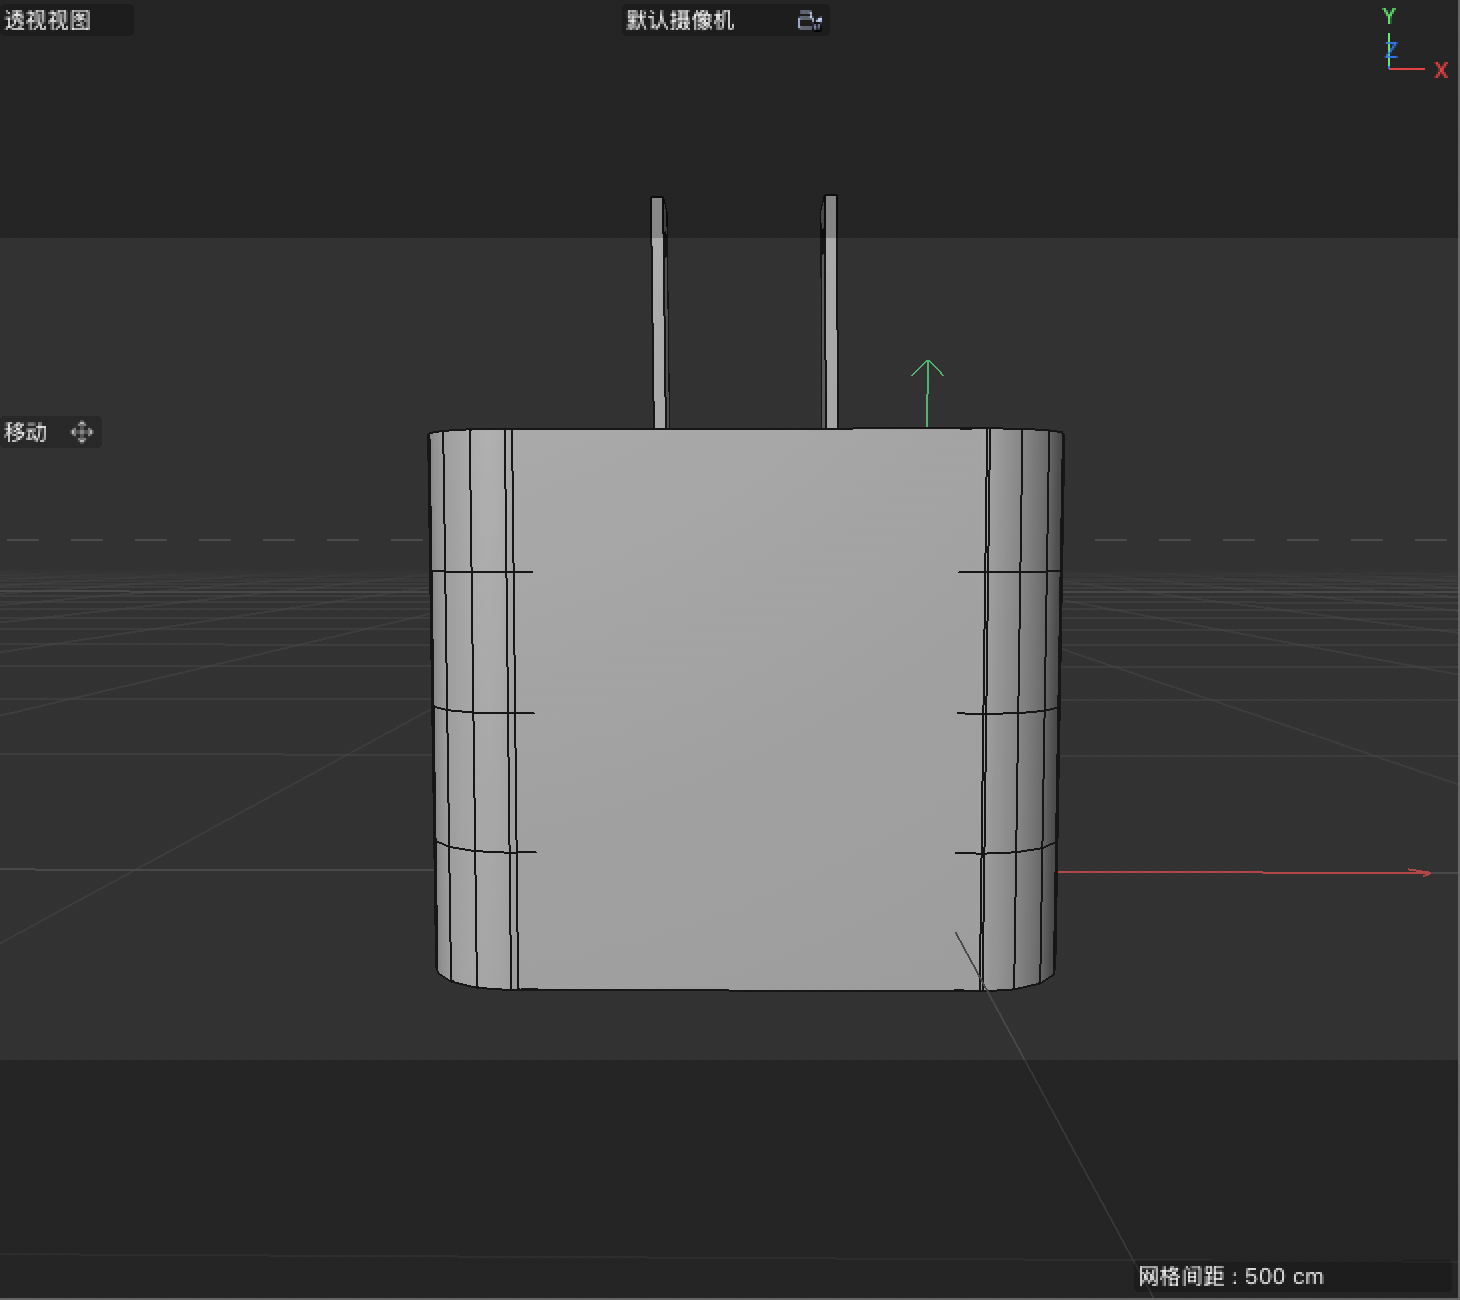The width and height of the screenshot is (1460, 1300).
Task: Toggle the camera switch control near 默认摄像机
Action: pyautogui.click(x=808, y=20)
